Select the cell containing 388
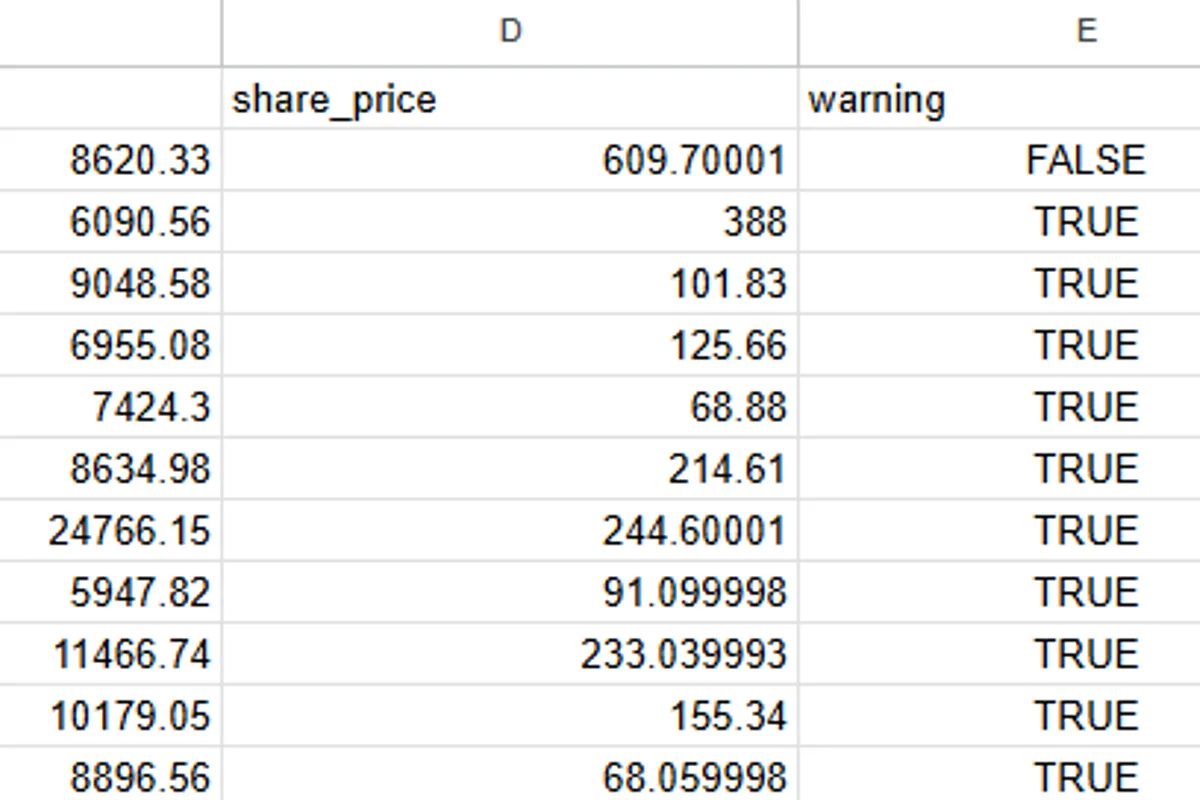This screenshot has width=1200, height=800. pyautogui.click(x=510, y=222)
